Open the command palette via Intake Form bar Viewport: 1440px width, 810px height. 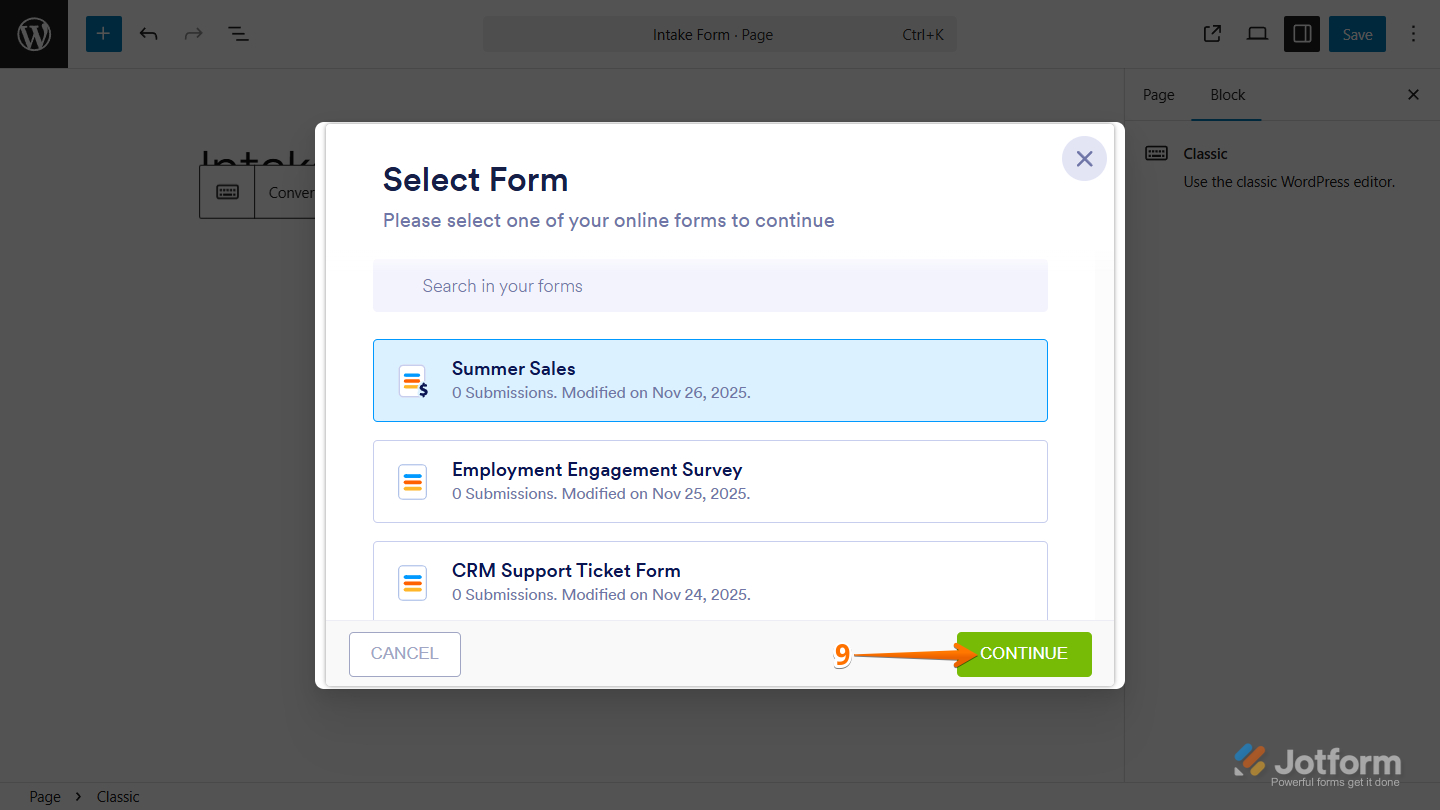click(720, 34)
